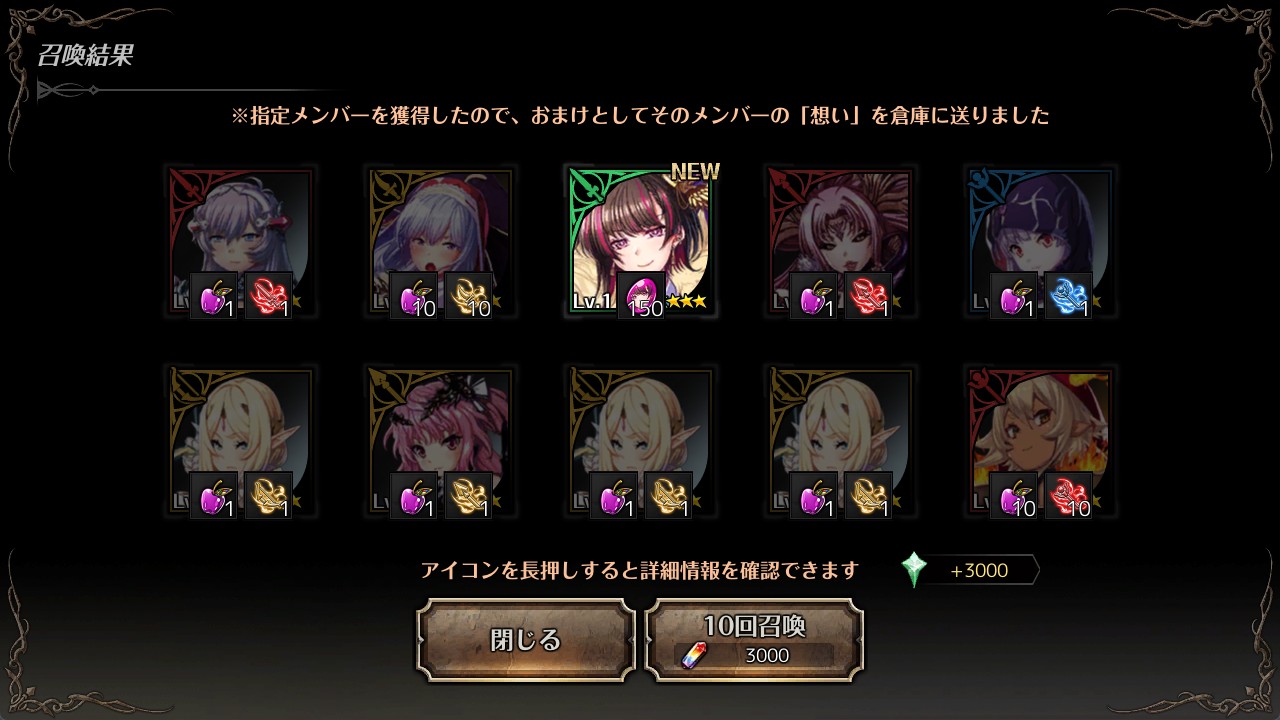
Task: Tap the green gem +3000 counter
Action: (x=968, y=570)
